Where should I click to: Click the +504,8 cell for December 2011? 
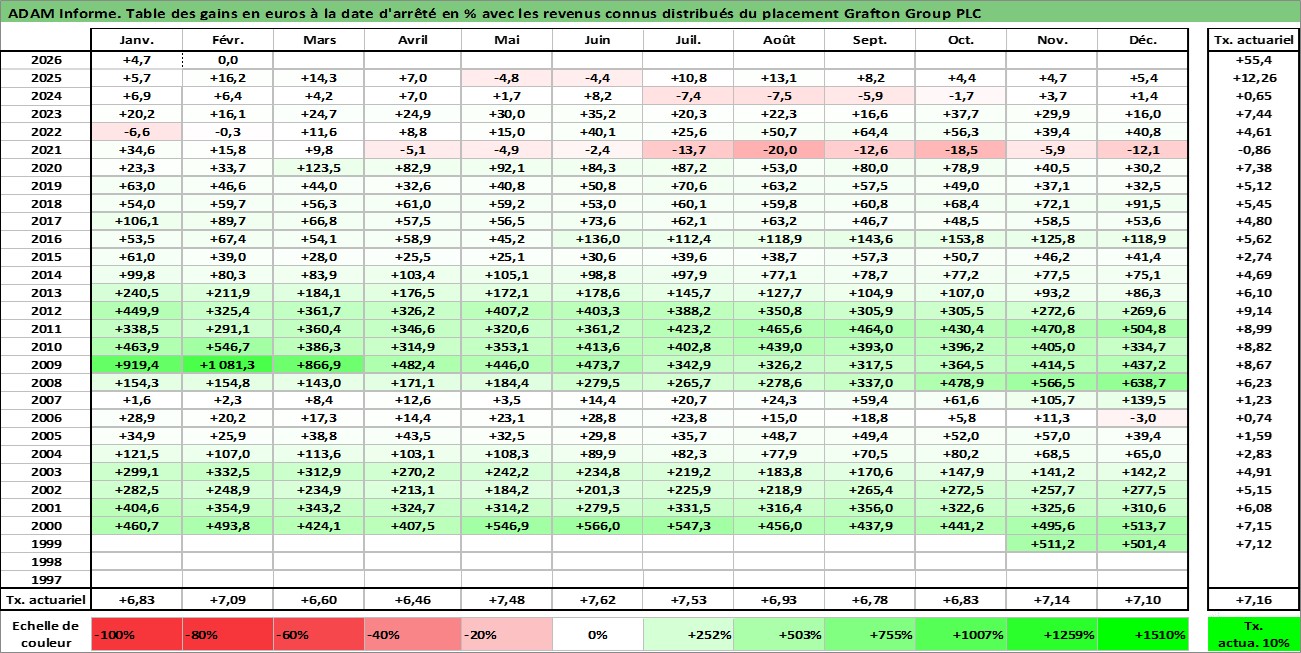1143,329
